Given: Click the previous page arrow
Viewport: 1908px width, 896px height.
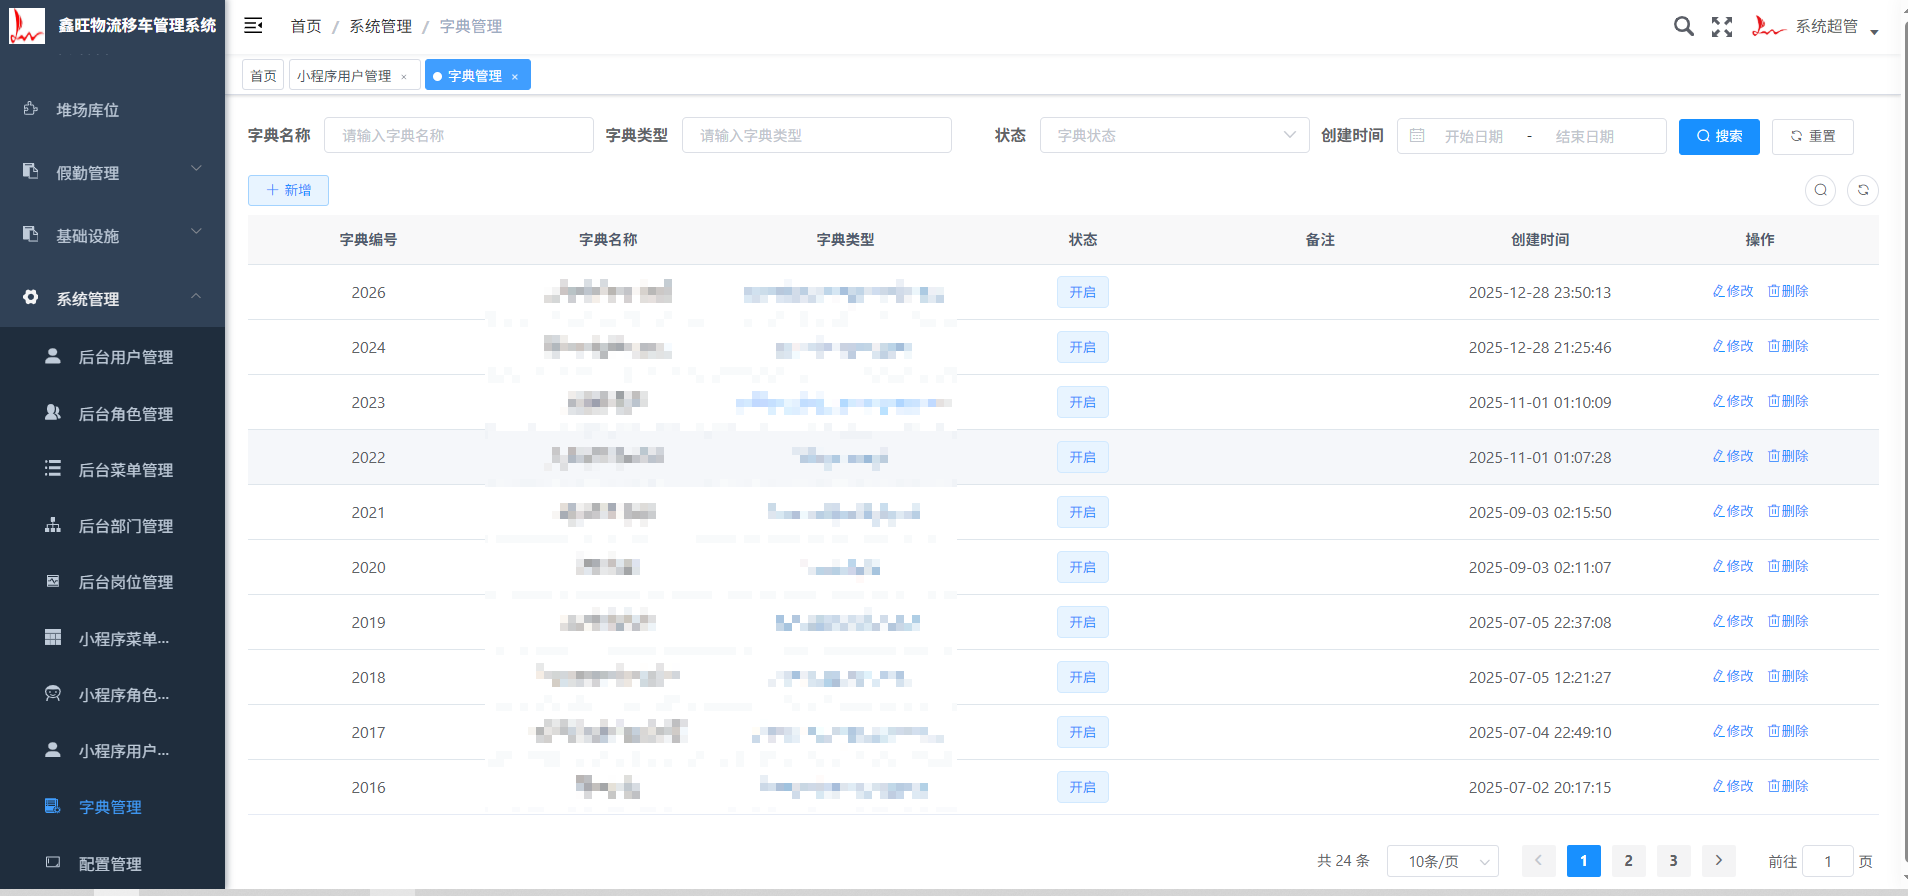Looking at the screenshot, I should coord(1539,861).
